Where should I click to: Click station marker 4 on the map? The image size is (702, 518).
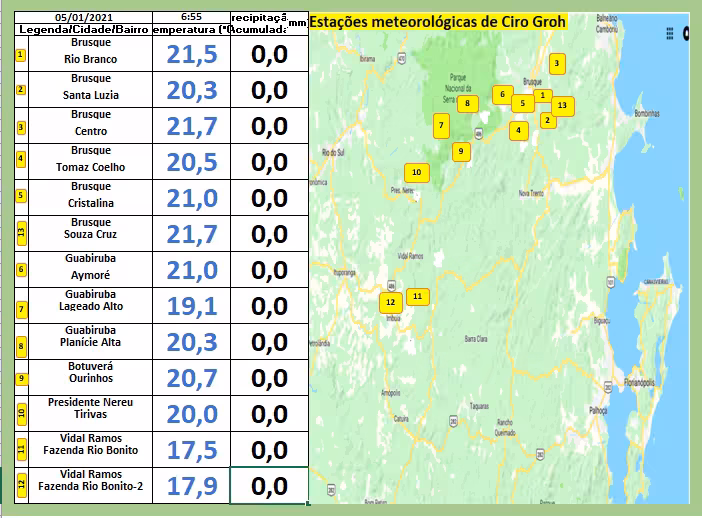[518, 130]
